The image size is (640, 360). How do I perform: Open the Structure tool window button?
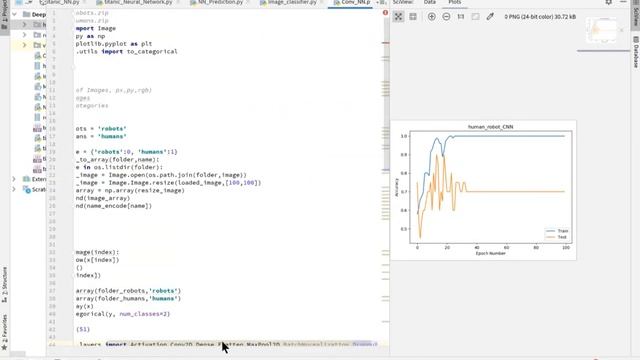pos(4,285)
